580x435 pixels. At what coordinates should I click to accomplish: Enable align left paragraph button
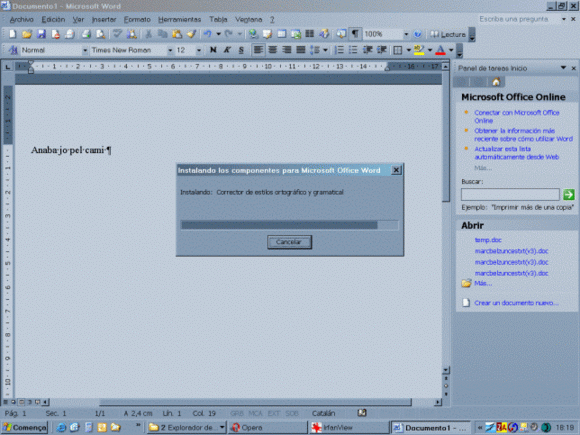click(258, 50)
